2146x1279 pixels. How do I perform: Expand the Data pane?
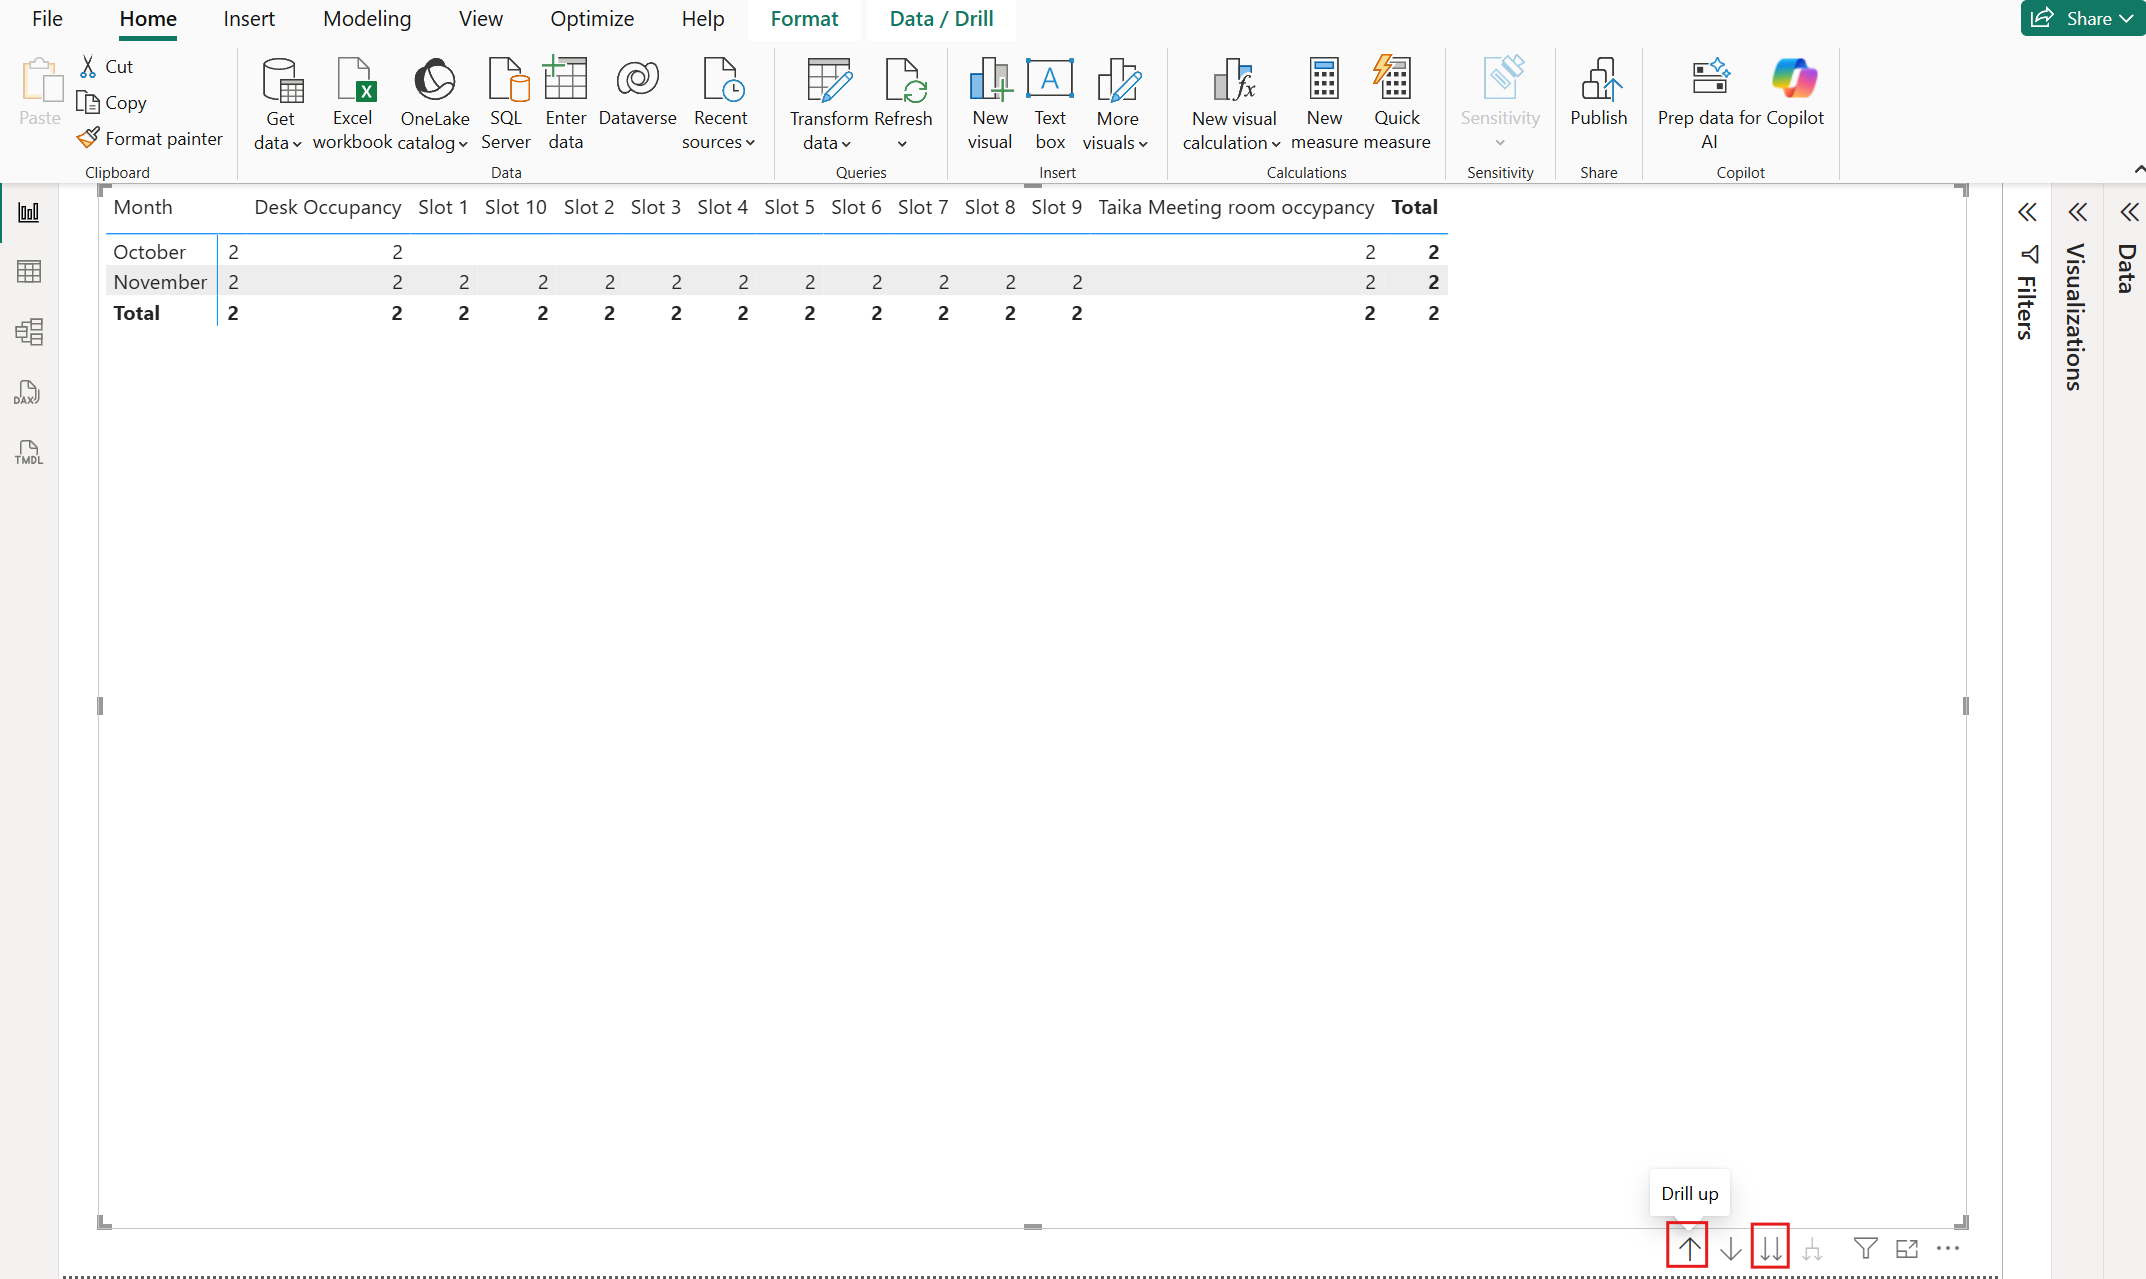pos(2128,212)
